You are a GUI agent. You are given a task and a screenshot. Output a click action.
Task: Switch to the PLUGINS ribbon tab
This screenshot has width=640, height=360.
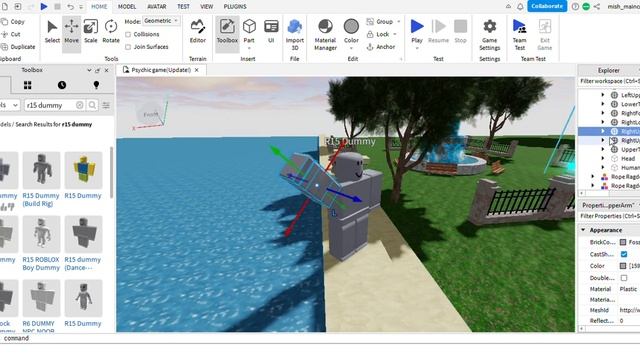235,7
